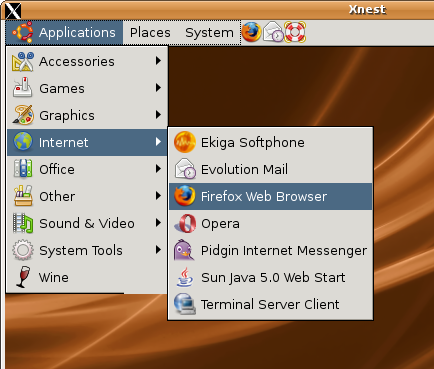Open Pidgin Internet Messenger
The width and height of the screenshot is (434, 369).
tap(270, 250)
